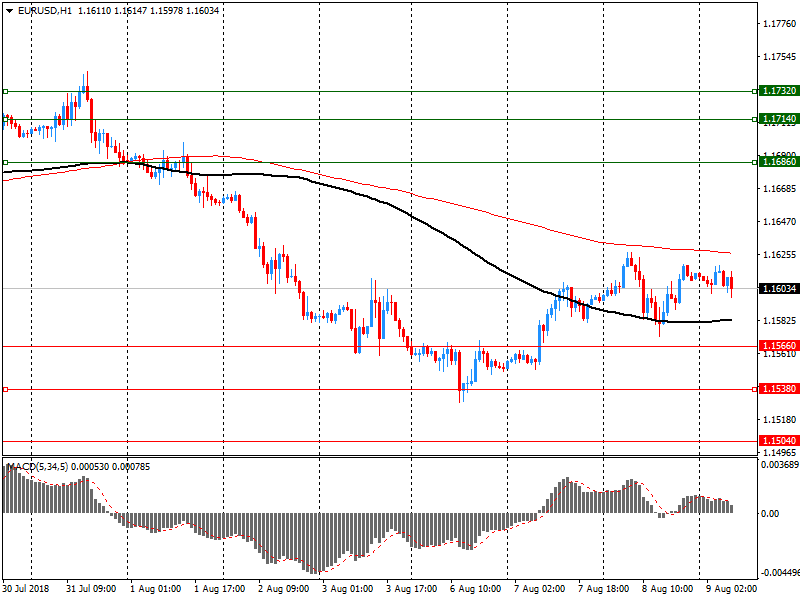
Task: Select the 1.15380 red support level label
Action: click(x=778, y=389)
